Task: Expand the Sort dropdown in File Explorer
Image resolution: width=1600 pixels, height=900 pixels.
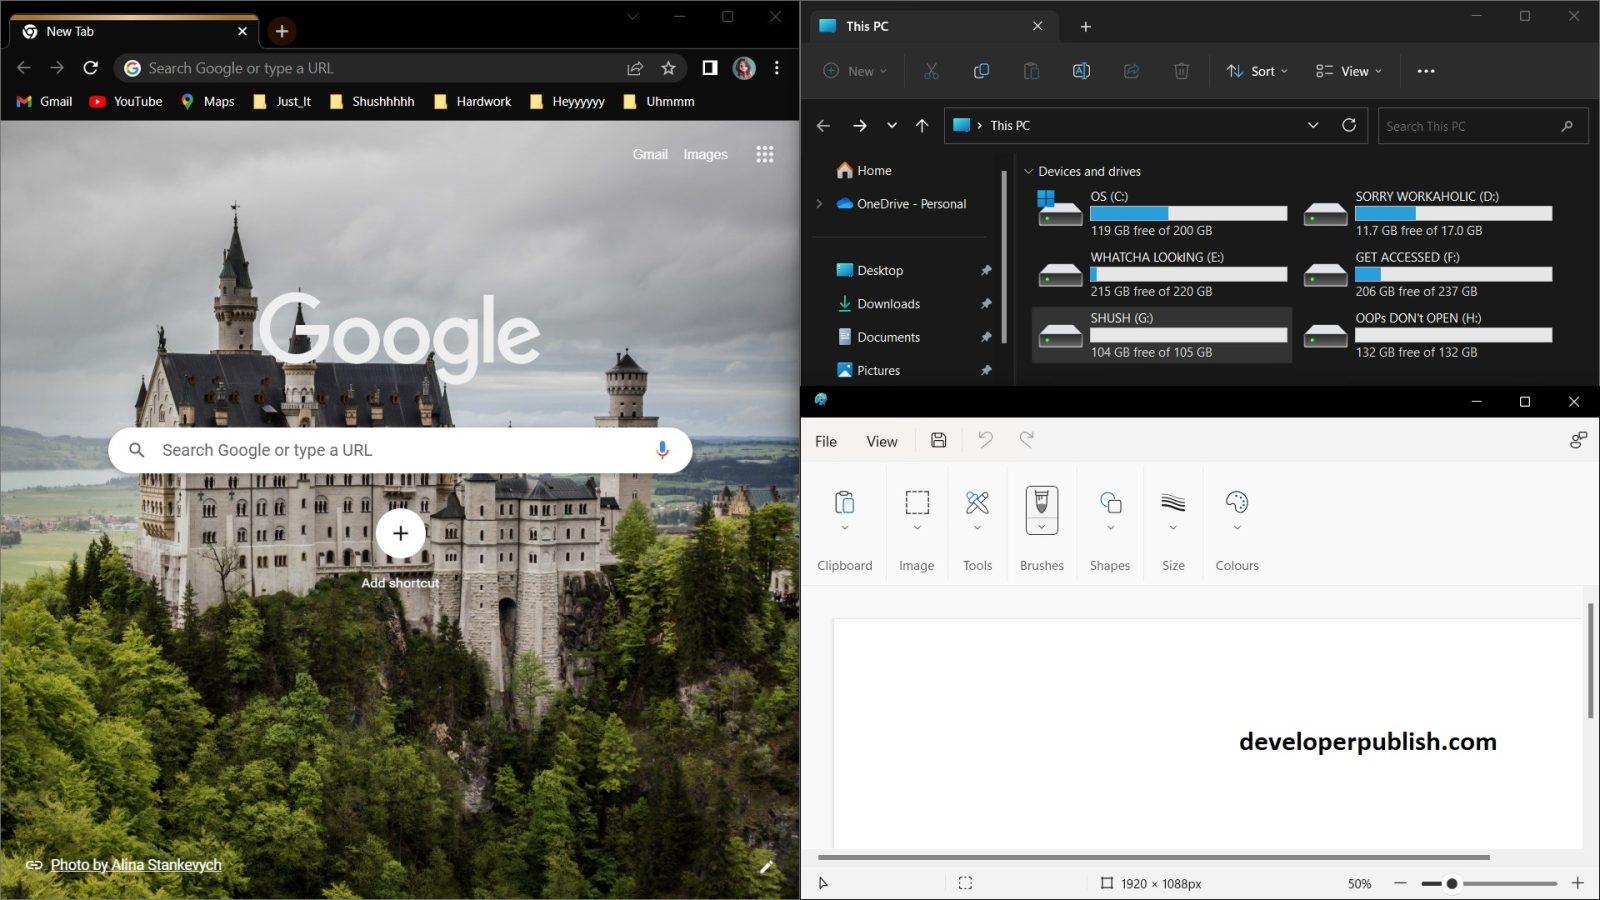Action: [1256, 70]
